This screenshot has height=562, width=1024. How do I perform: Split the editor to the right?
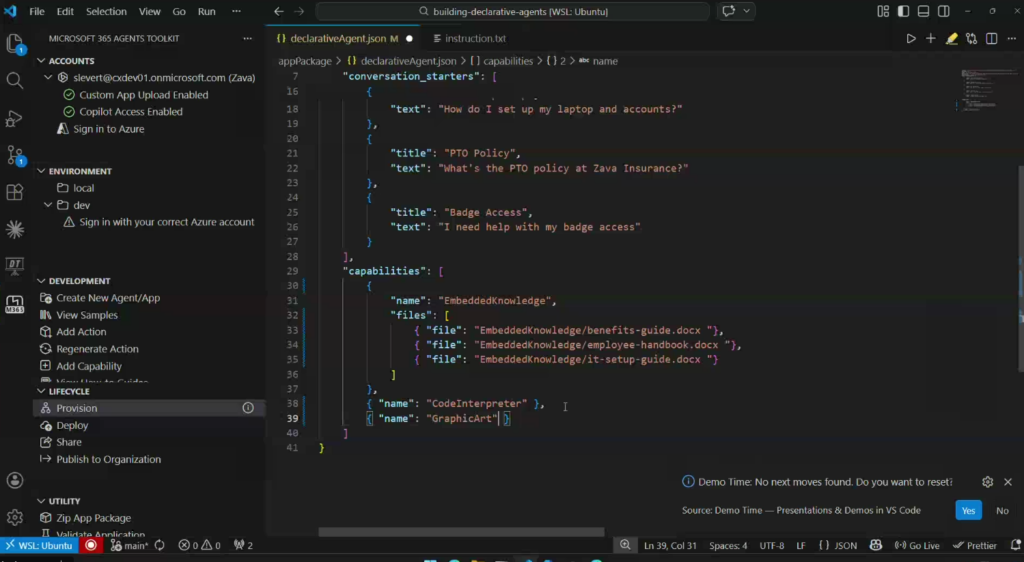click(991, 39)
